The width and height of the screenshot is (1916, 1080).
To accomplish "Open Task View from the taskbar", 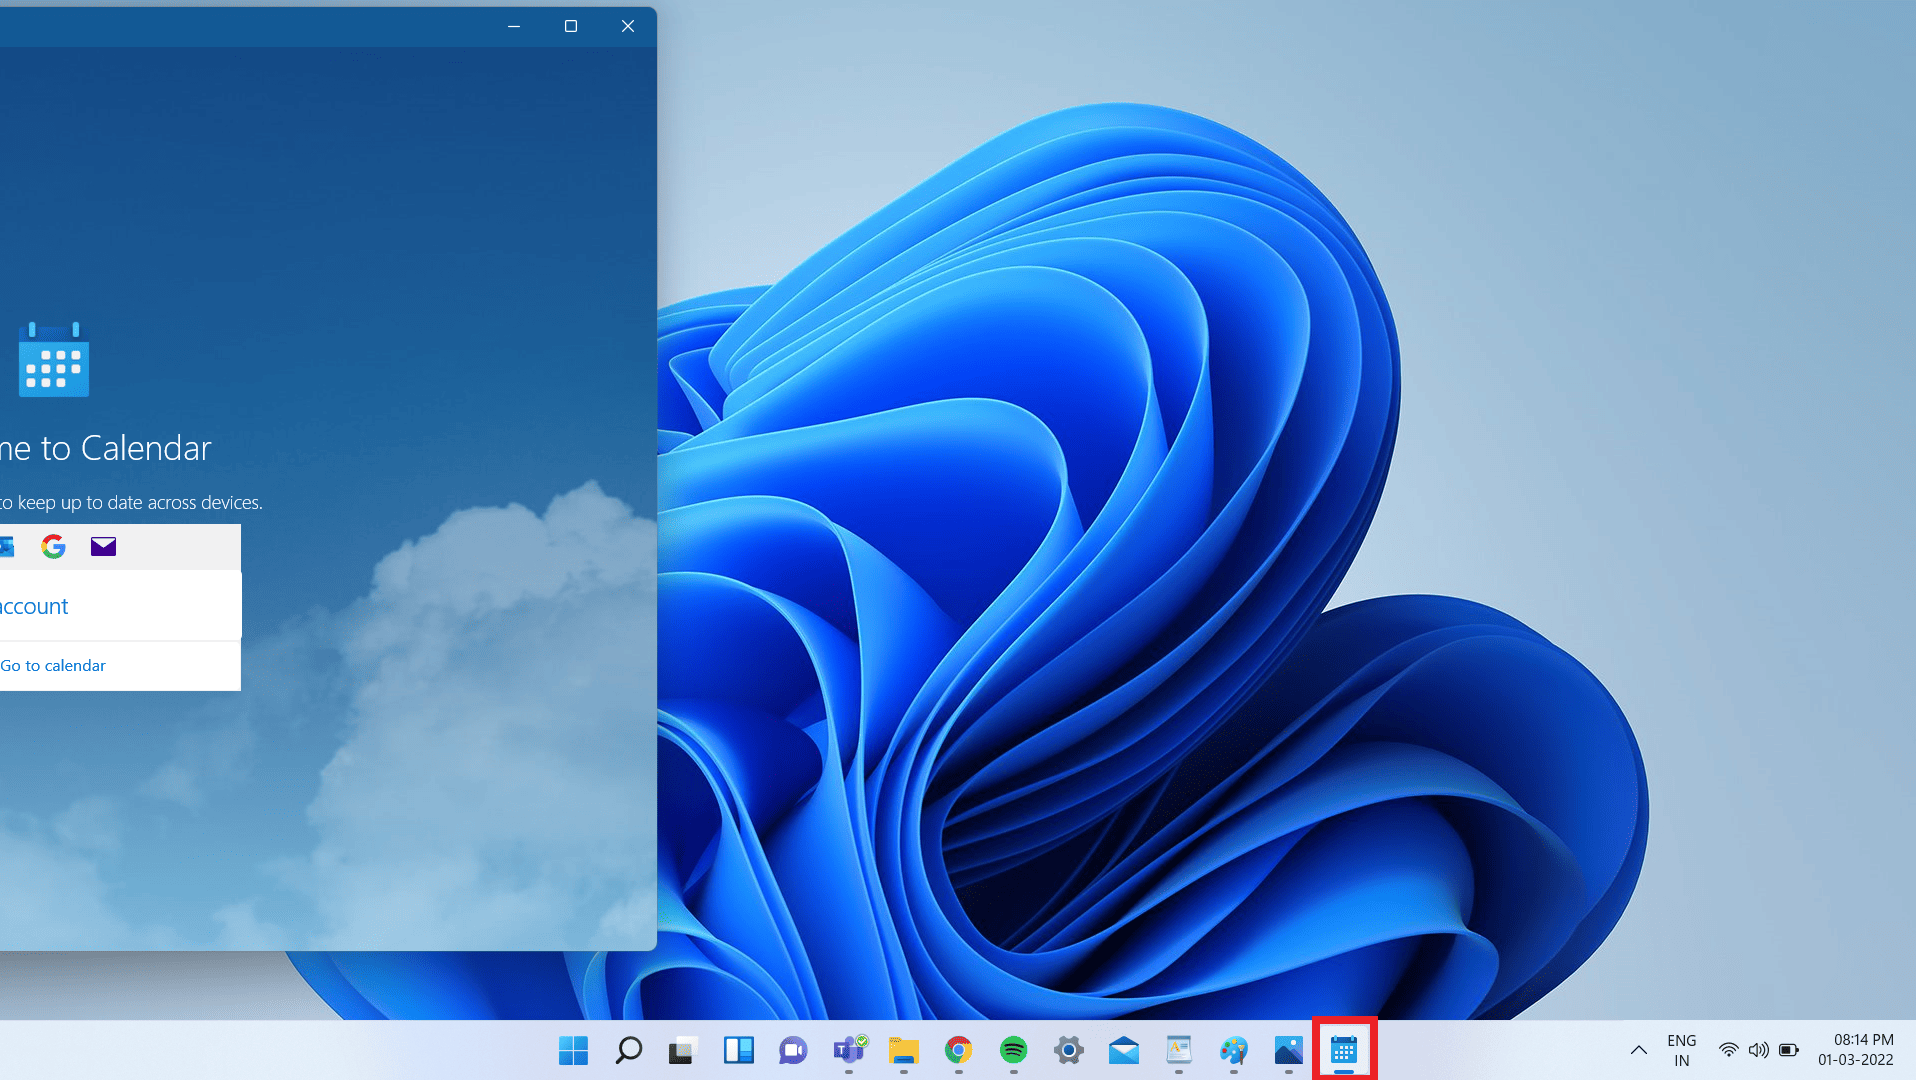I will pyautogui.click(x=683, y=1050).
